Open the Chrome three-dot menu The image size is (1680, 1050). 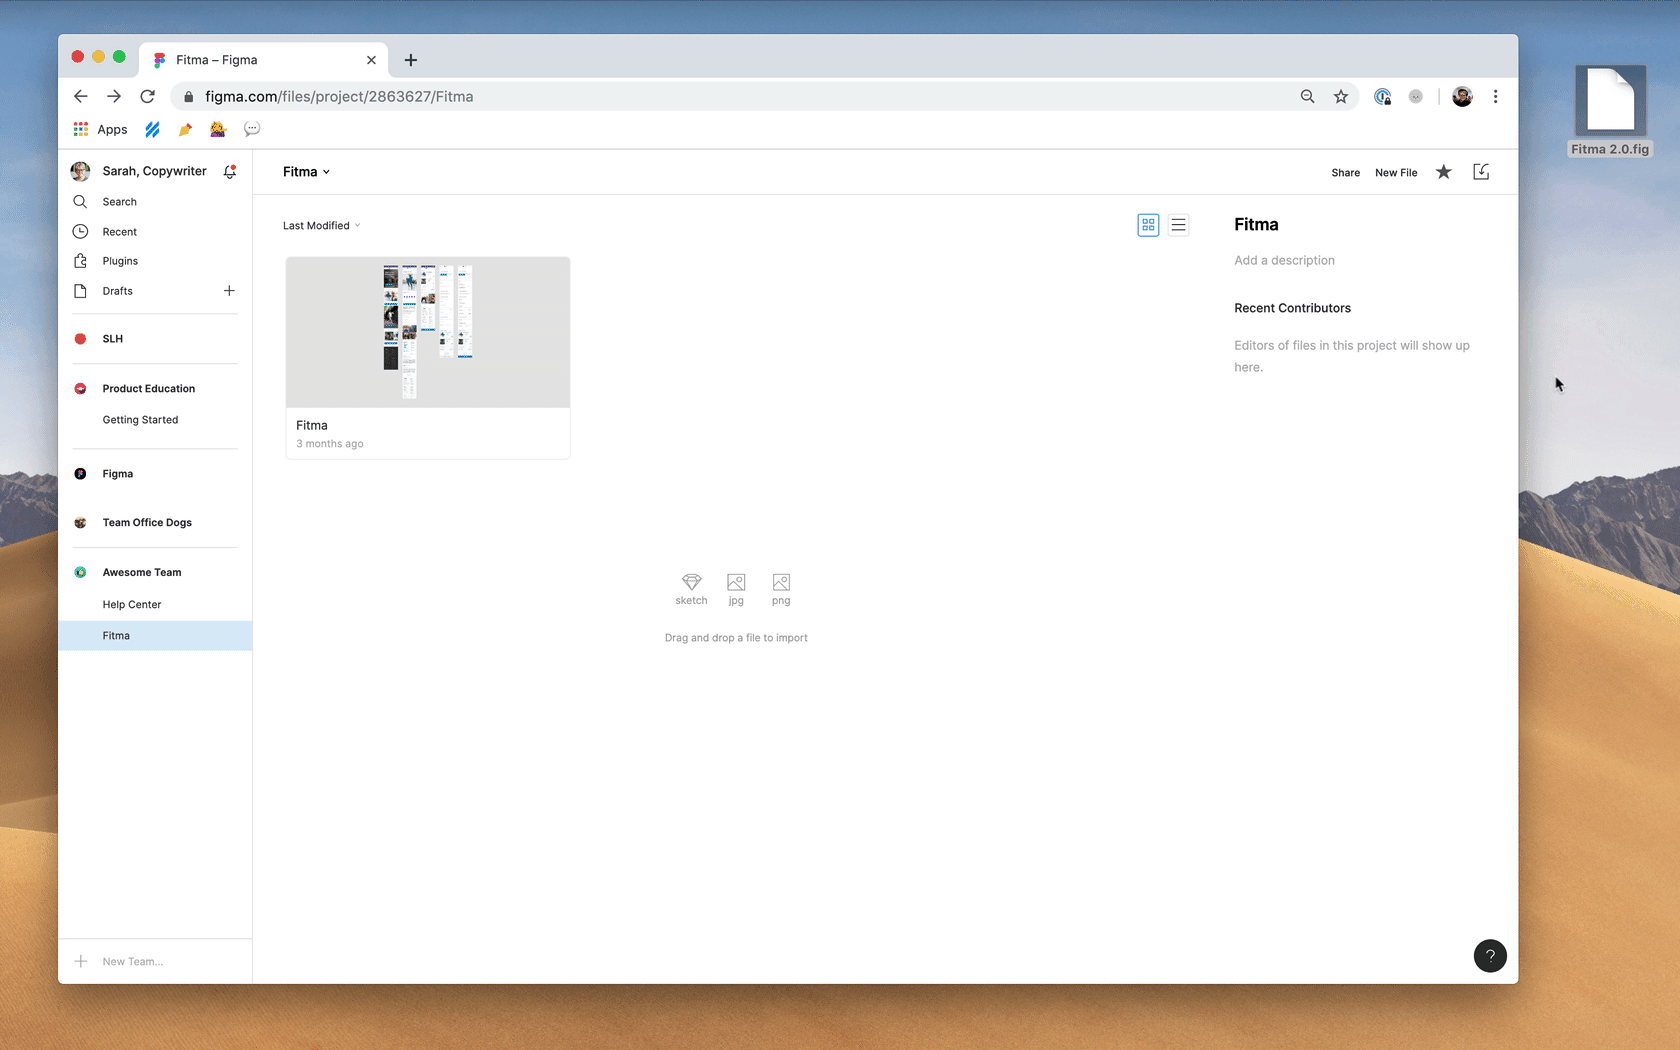(x=1495, y=97)
